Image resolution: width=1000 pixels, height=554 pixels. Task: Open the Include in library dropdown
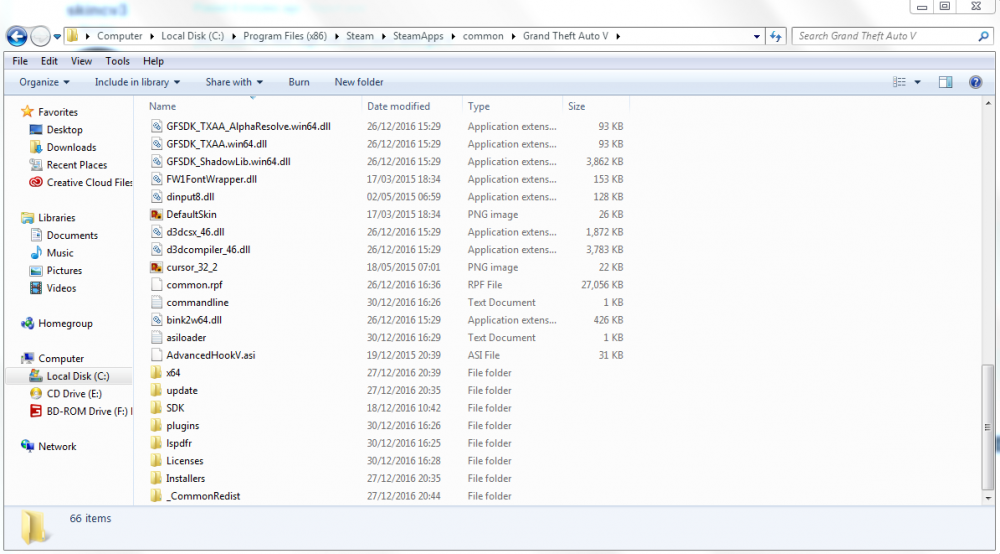pos(137,82)
